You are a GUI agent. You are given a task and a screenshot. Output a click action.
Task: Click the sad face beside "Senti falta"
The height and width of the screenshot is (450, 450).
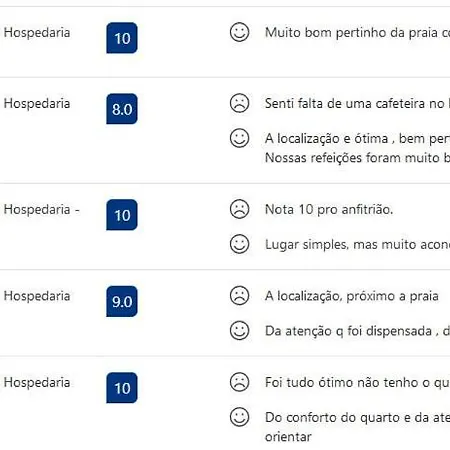(239, 103)
